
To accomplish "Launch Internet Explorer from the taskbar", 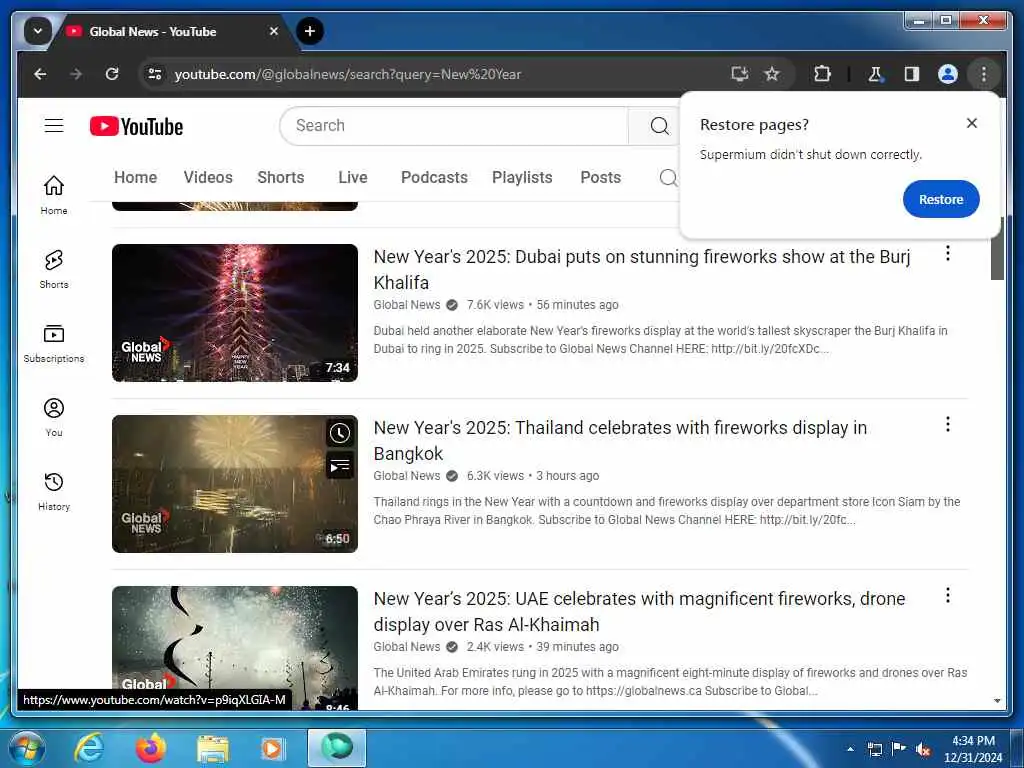I will (x=88, y=748).
